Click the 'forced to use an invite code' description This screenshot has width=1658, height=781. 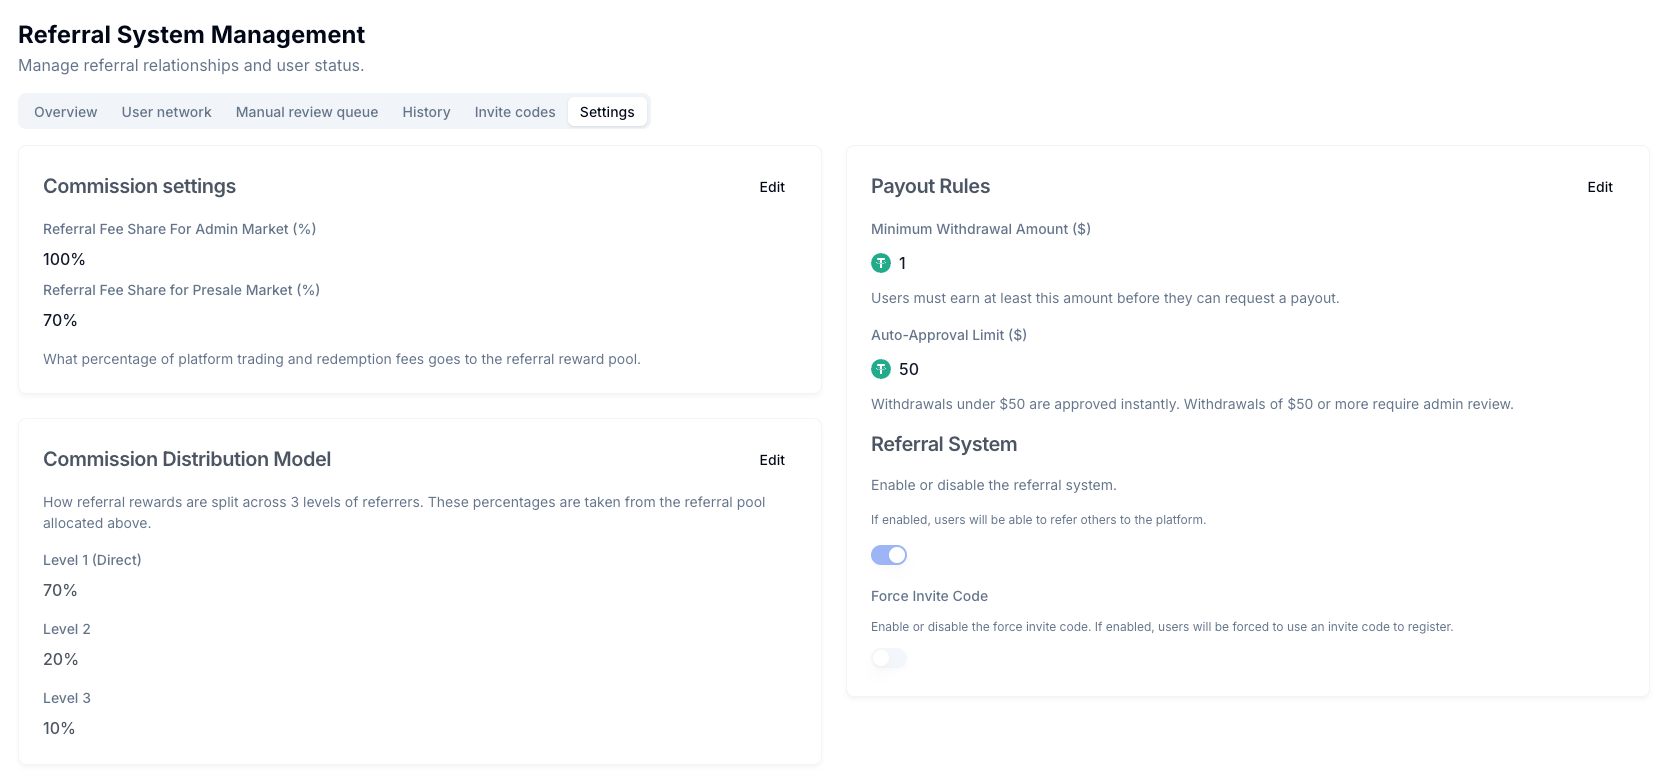click(1162, 627)
